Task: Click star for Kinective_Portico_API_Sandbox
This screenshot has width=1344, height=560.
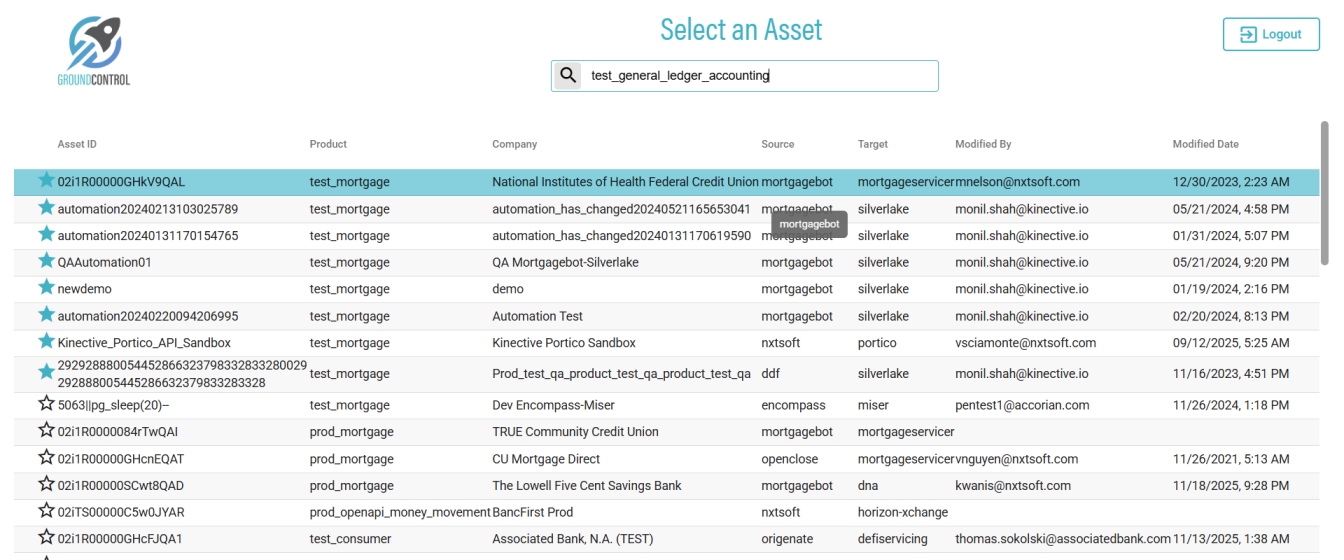Action: point(46,342)
